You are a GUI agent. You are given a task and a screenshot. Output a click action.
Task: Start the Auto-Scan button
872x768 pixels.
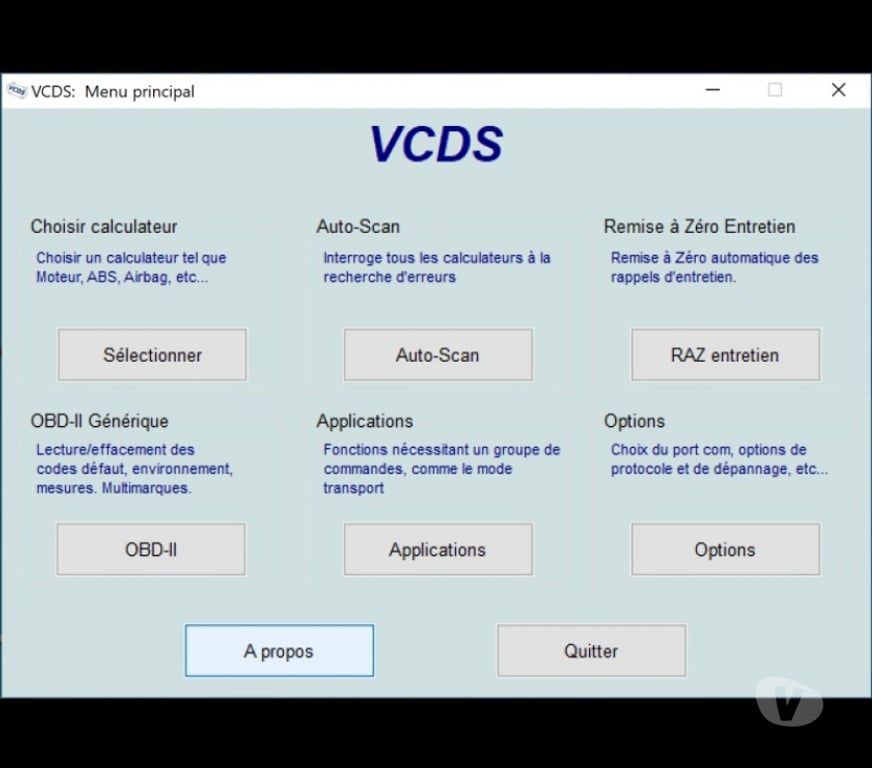click(x=438, y=355)
